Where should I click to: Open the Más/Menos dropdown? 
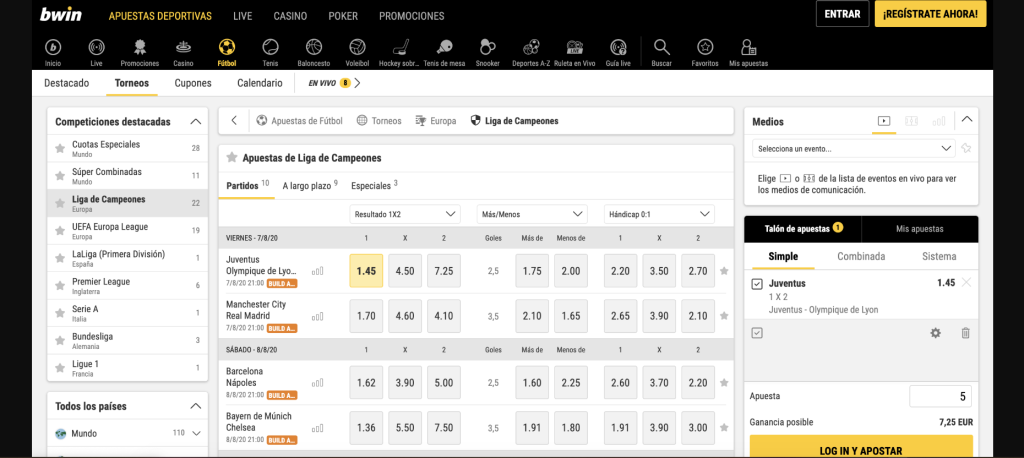click(x=532, y=214)
